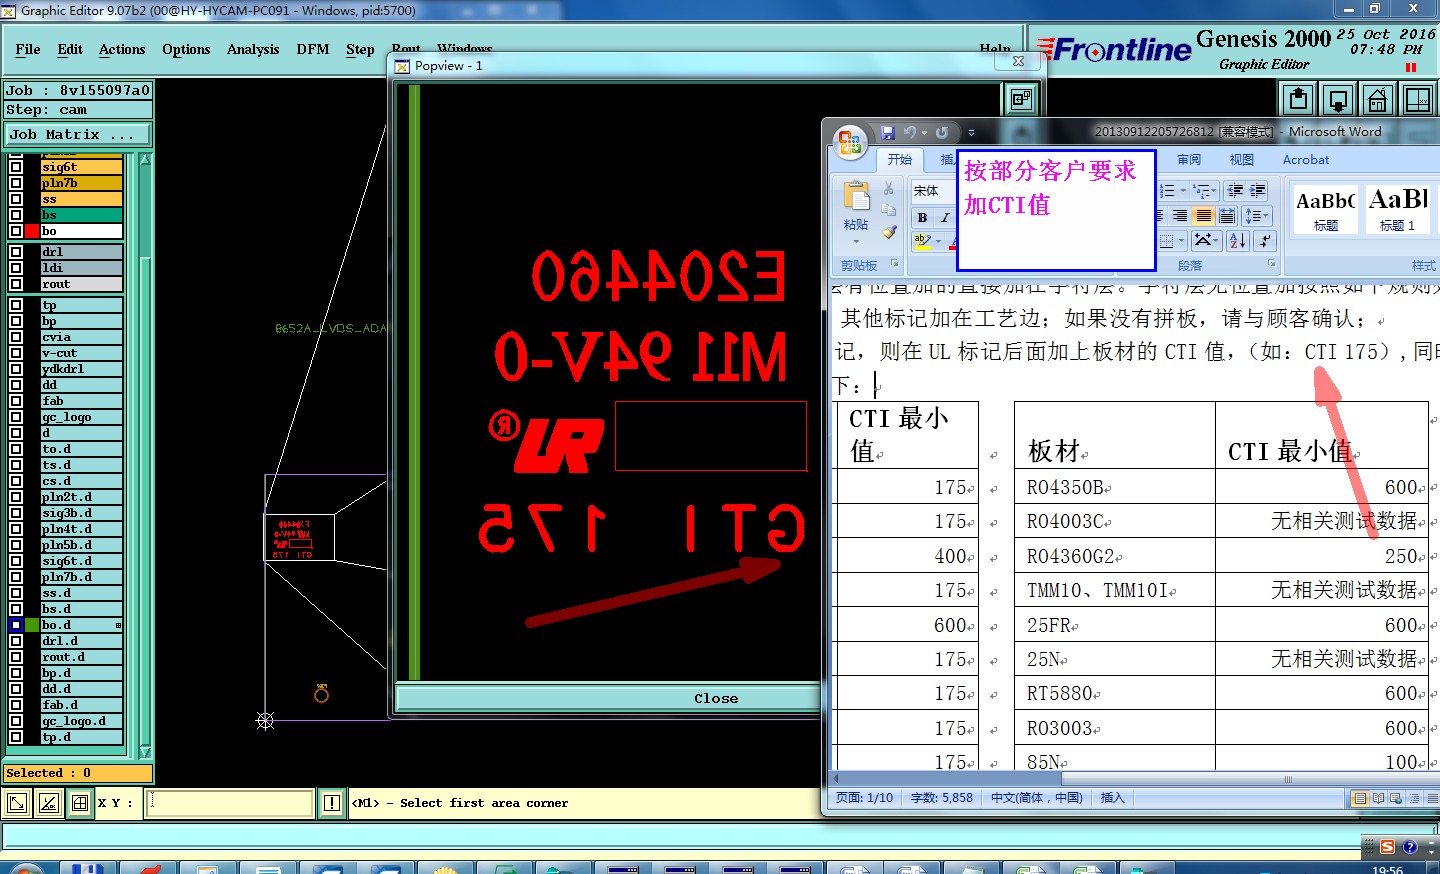
Task: Justify the paragraph text in Word
Action: (1203, 215)
